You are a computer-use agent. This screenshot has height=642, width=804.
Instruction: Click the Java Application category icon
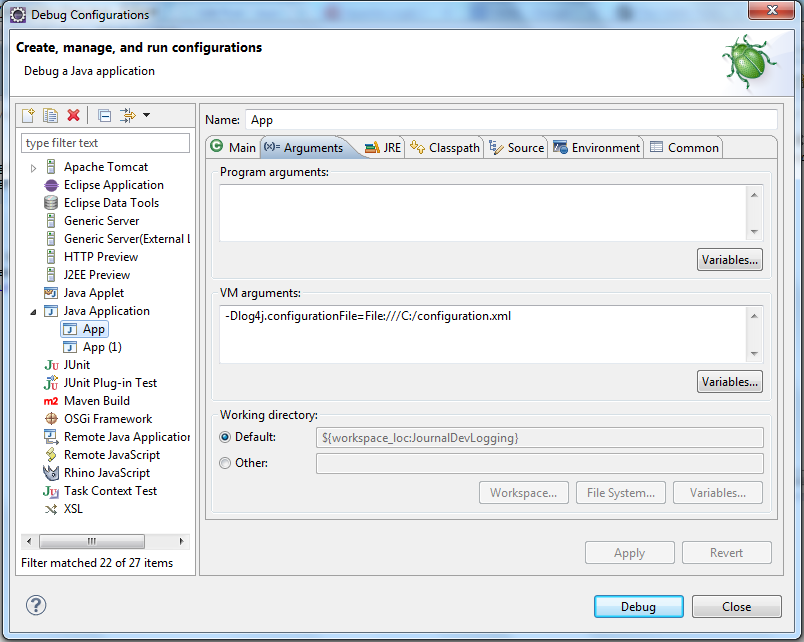pos(51,311)
